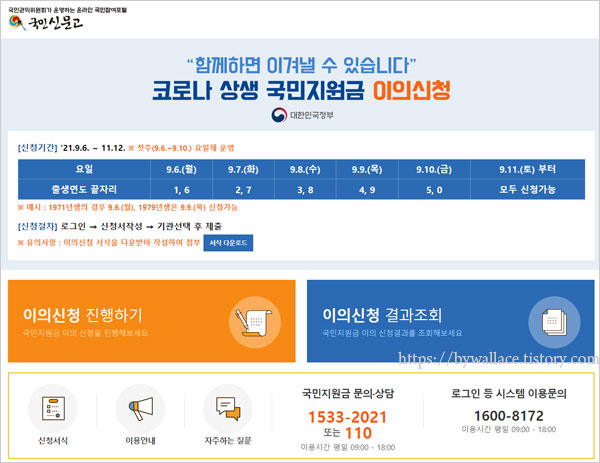The image size is (600, 463).
Task: Click the 9.6.(월) table header cell
Action: [x=181, y=170]
